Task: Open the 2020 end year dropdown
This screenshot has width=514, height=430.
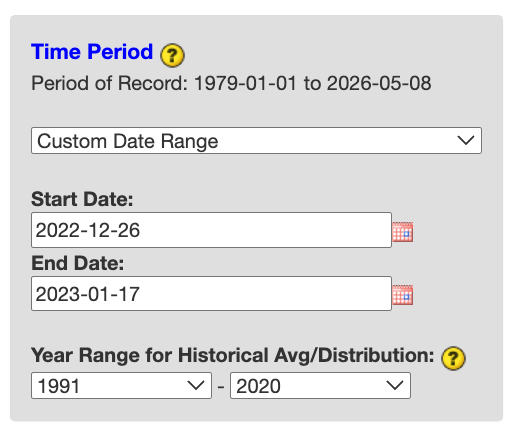Action: click(320, 385)
